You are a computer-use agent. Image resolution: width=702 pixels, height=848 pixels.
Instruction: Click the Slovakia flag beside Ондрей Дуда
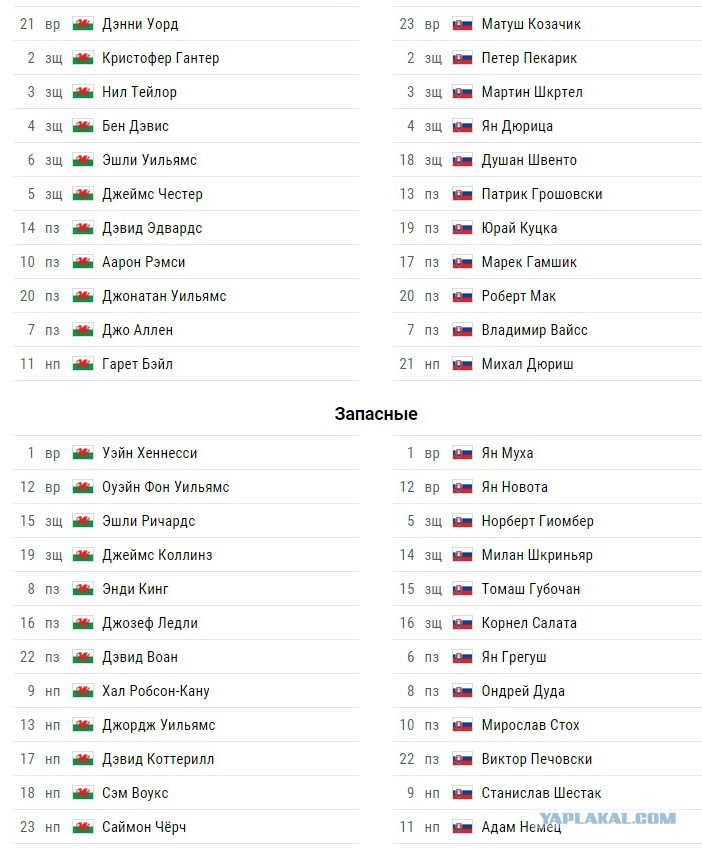[x=462, y=691]
